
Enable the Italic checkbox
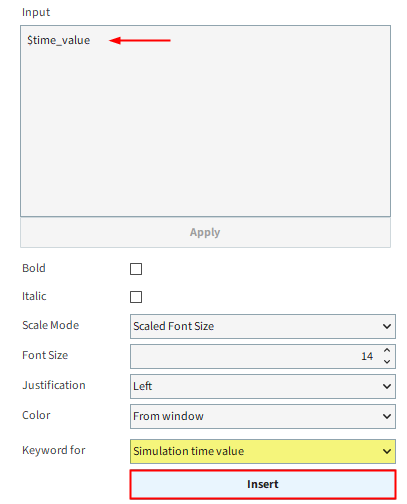tap(136, 297)
